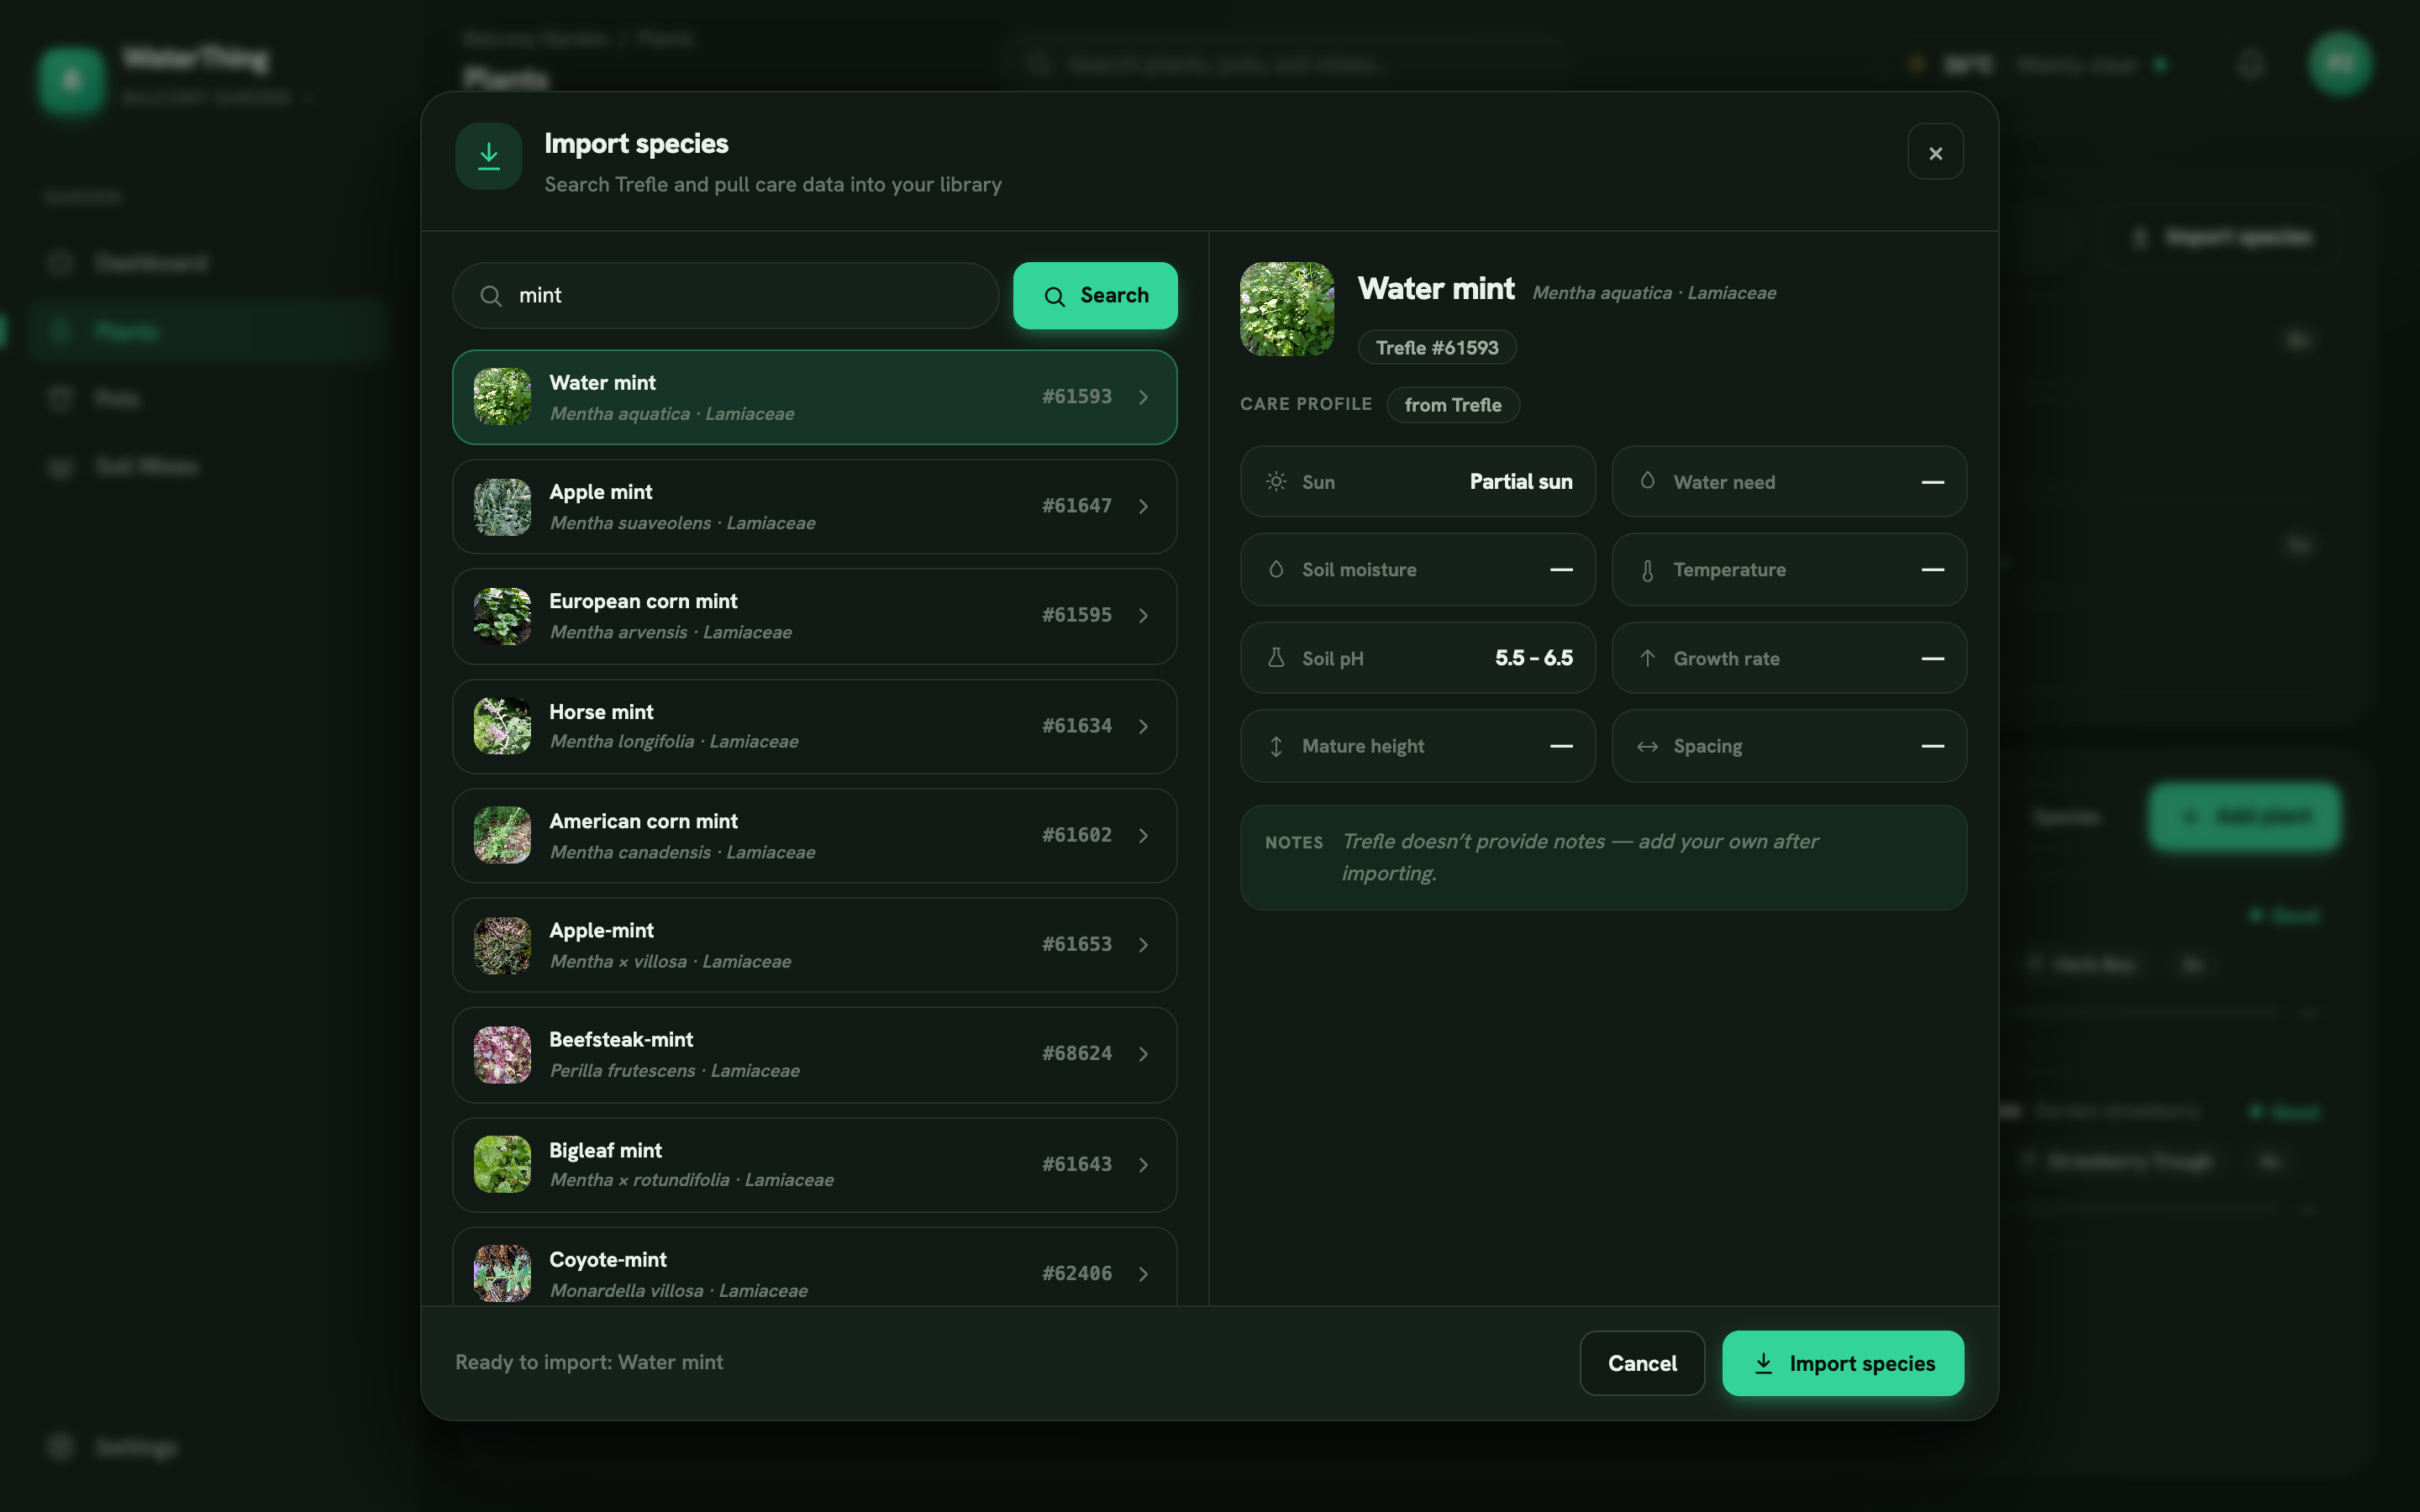The width and height of the screenshot is (2420, 1512).
Task: Click the "Water mint" heading in the detail panel
Action: tap(1436, 289)
